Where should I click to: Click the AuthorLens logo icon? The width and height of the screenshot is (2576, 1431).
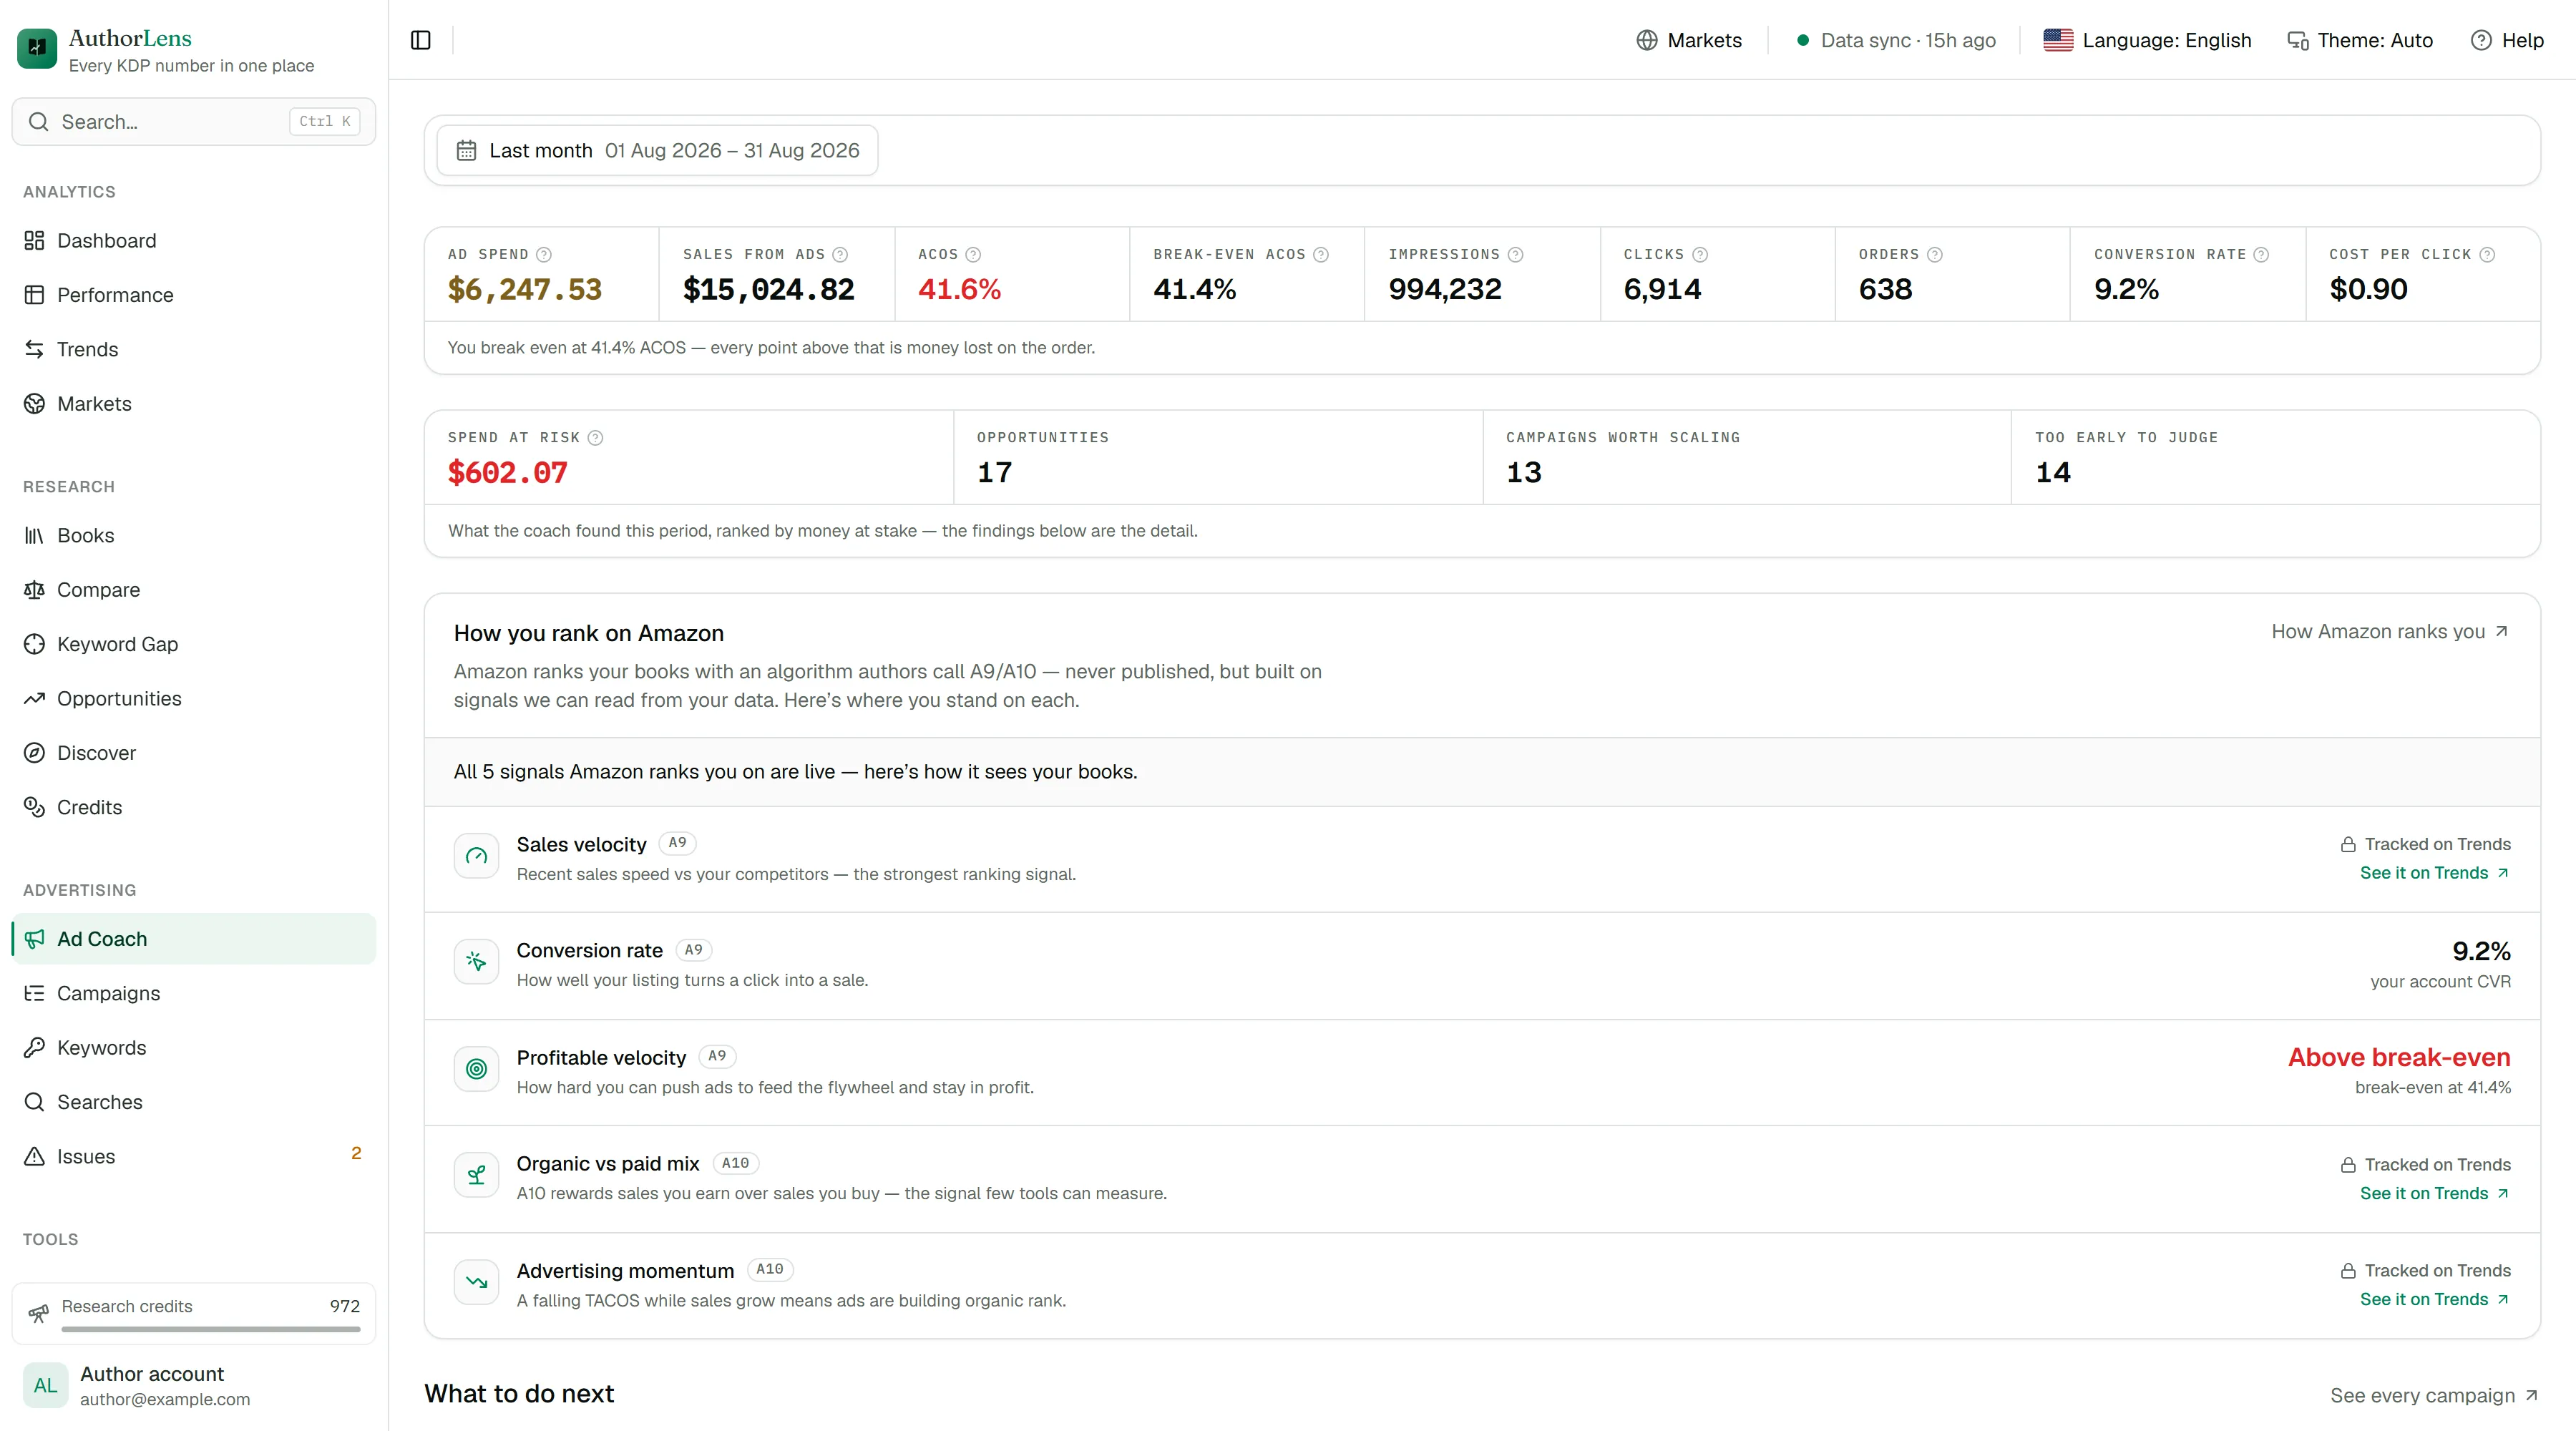point(37,48)
